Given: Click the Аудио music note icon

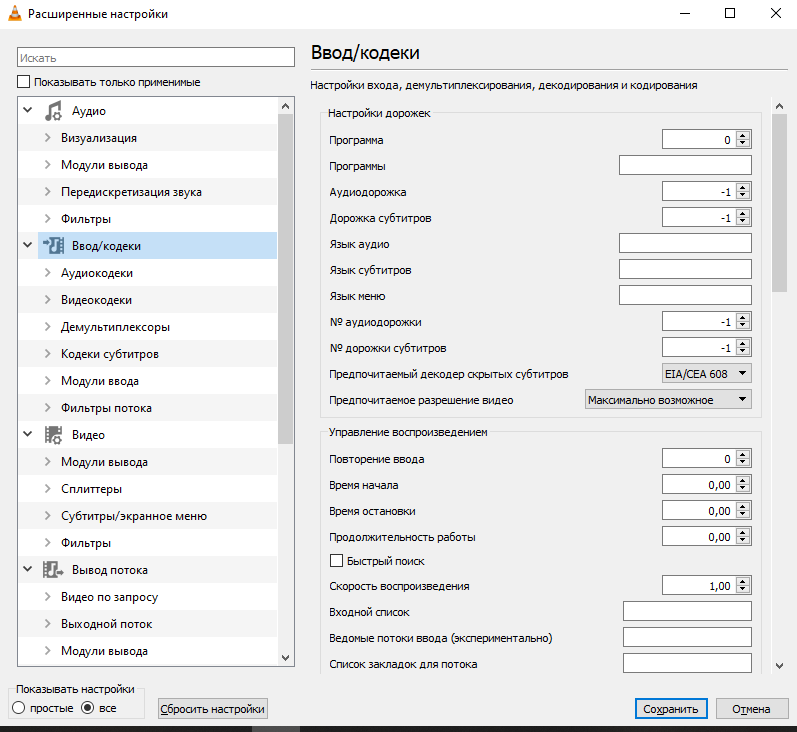Looking at the screenshot, I should click(x=53, y=111).
